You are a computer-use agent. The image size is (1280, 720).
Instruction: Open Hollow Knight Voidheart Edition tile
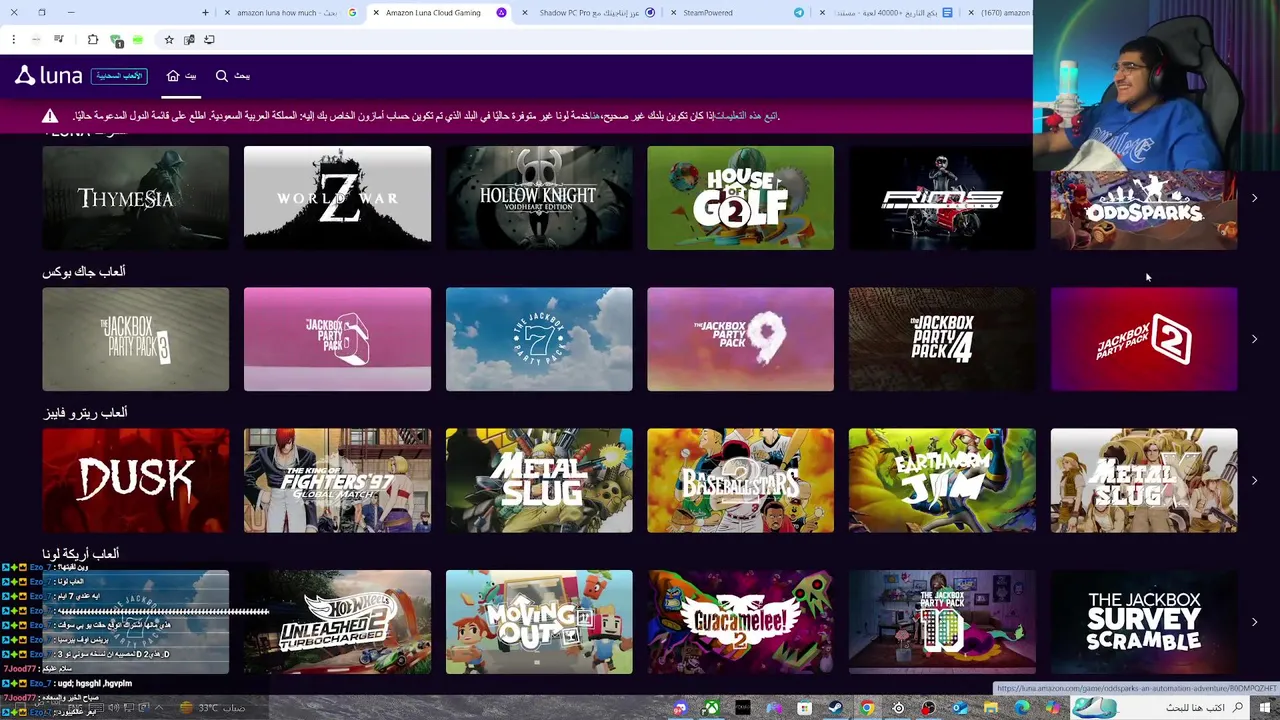click(539, 198)
